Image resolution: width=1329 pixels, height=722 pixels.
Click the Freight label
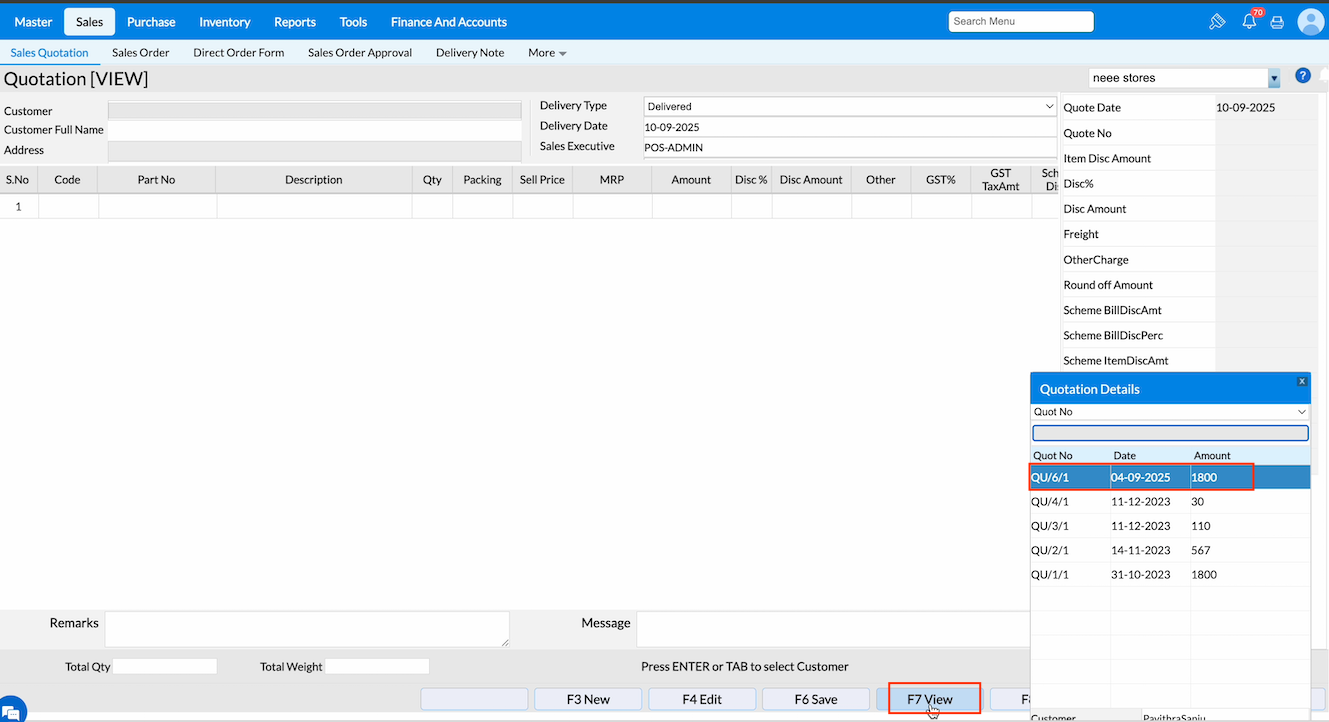(1081, 234)
